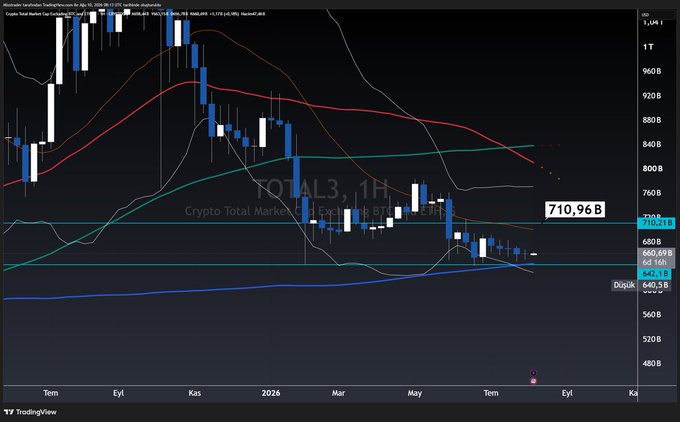
Task: Click the 800 B price scale label
Action: pos(652,168)
